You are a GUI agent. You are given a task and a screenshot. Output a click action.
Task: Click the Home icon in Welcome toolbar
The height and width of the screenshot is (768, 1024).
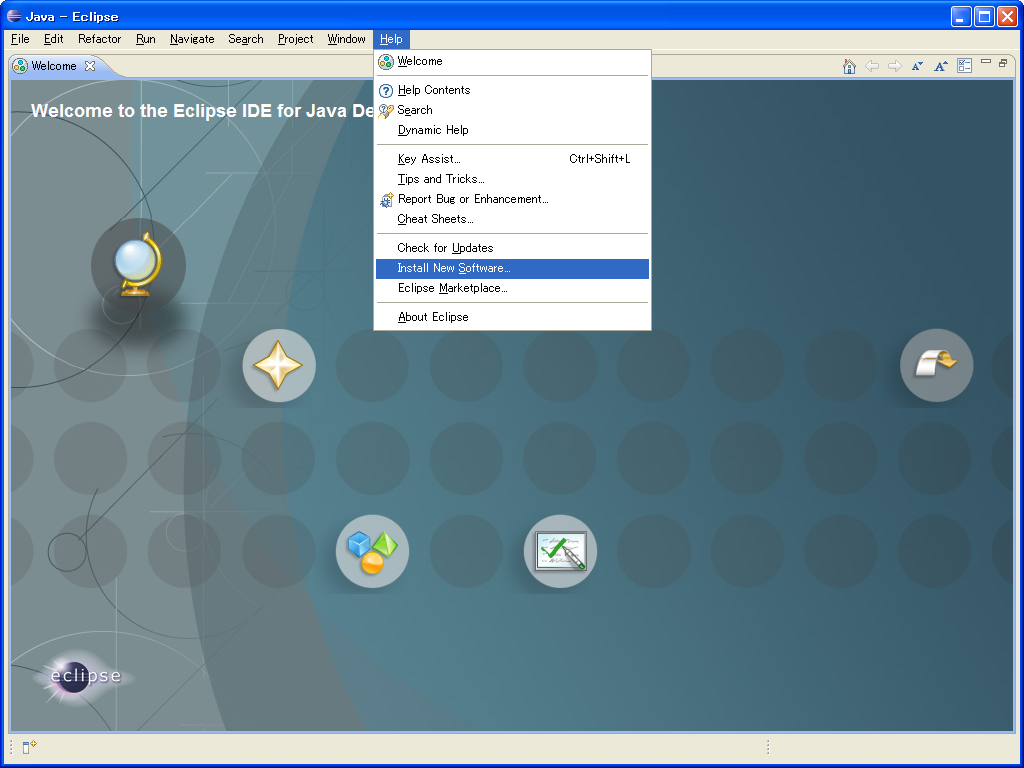pos(849,66)
